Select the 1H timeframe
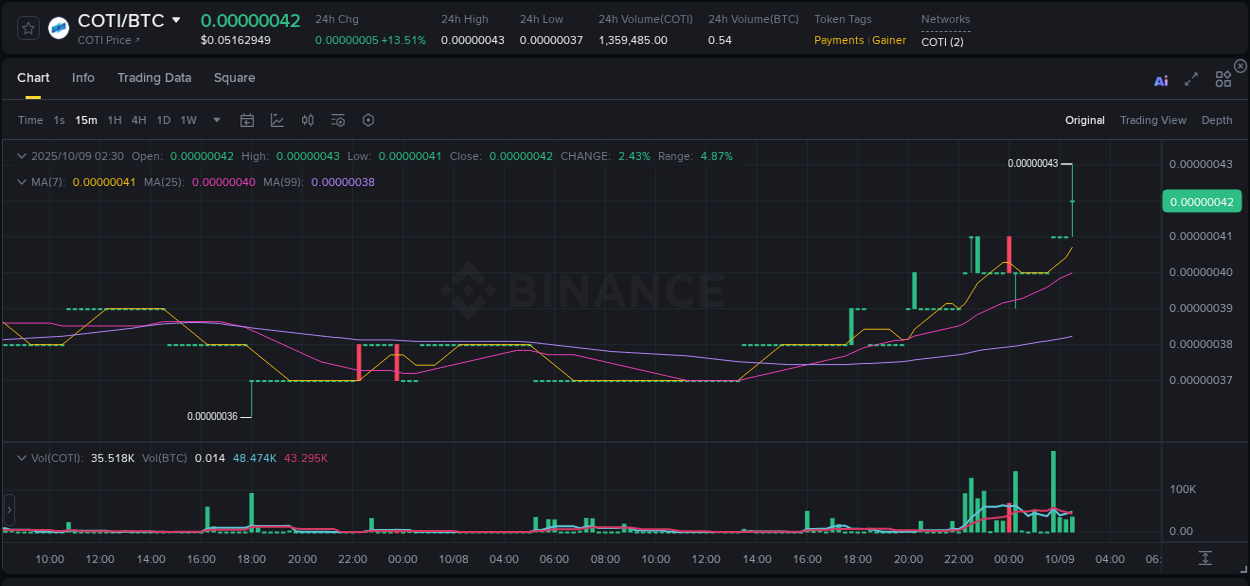Viewport: 1250px width, 586px height. (x=114, y=120)
